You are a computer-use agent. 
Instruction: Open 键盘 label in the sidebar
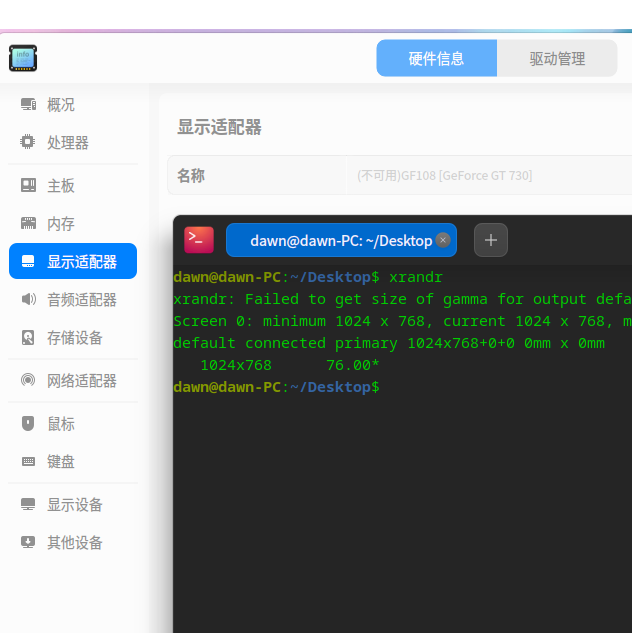point(61,462)
